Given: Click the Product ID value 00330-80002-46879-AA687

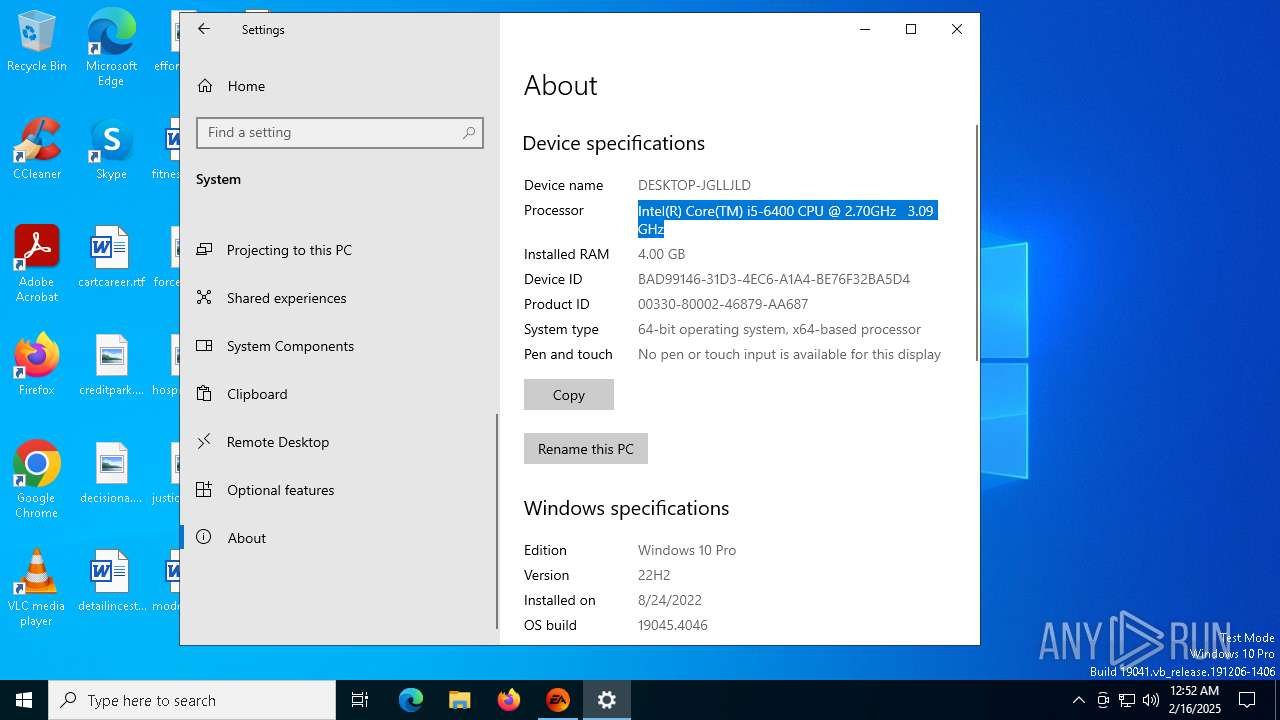Looking at the screenshot, I should [723, 304].
